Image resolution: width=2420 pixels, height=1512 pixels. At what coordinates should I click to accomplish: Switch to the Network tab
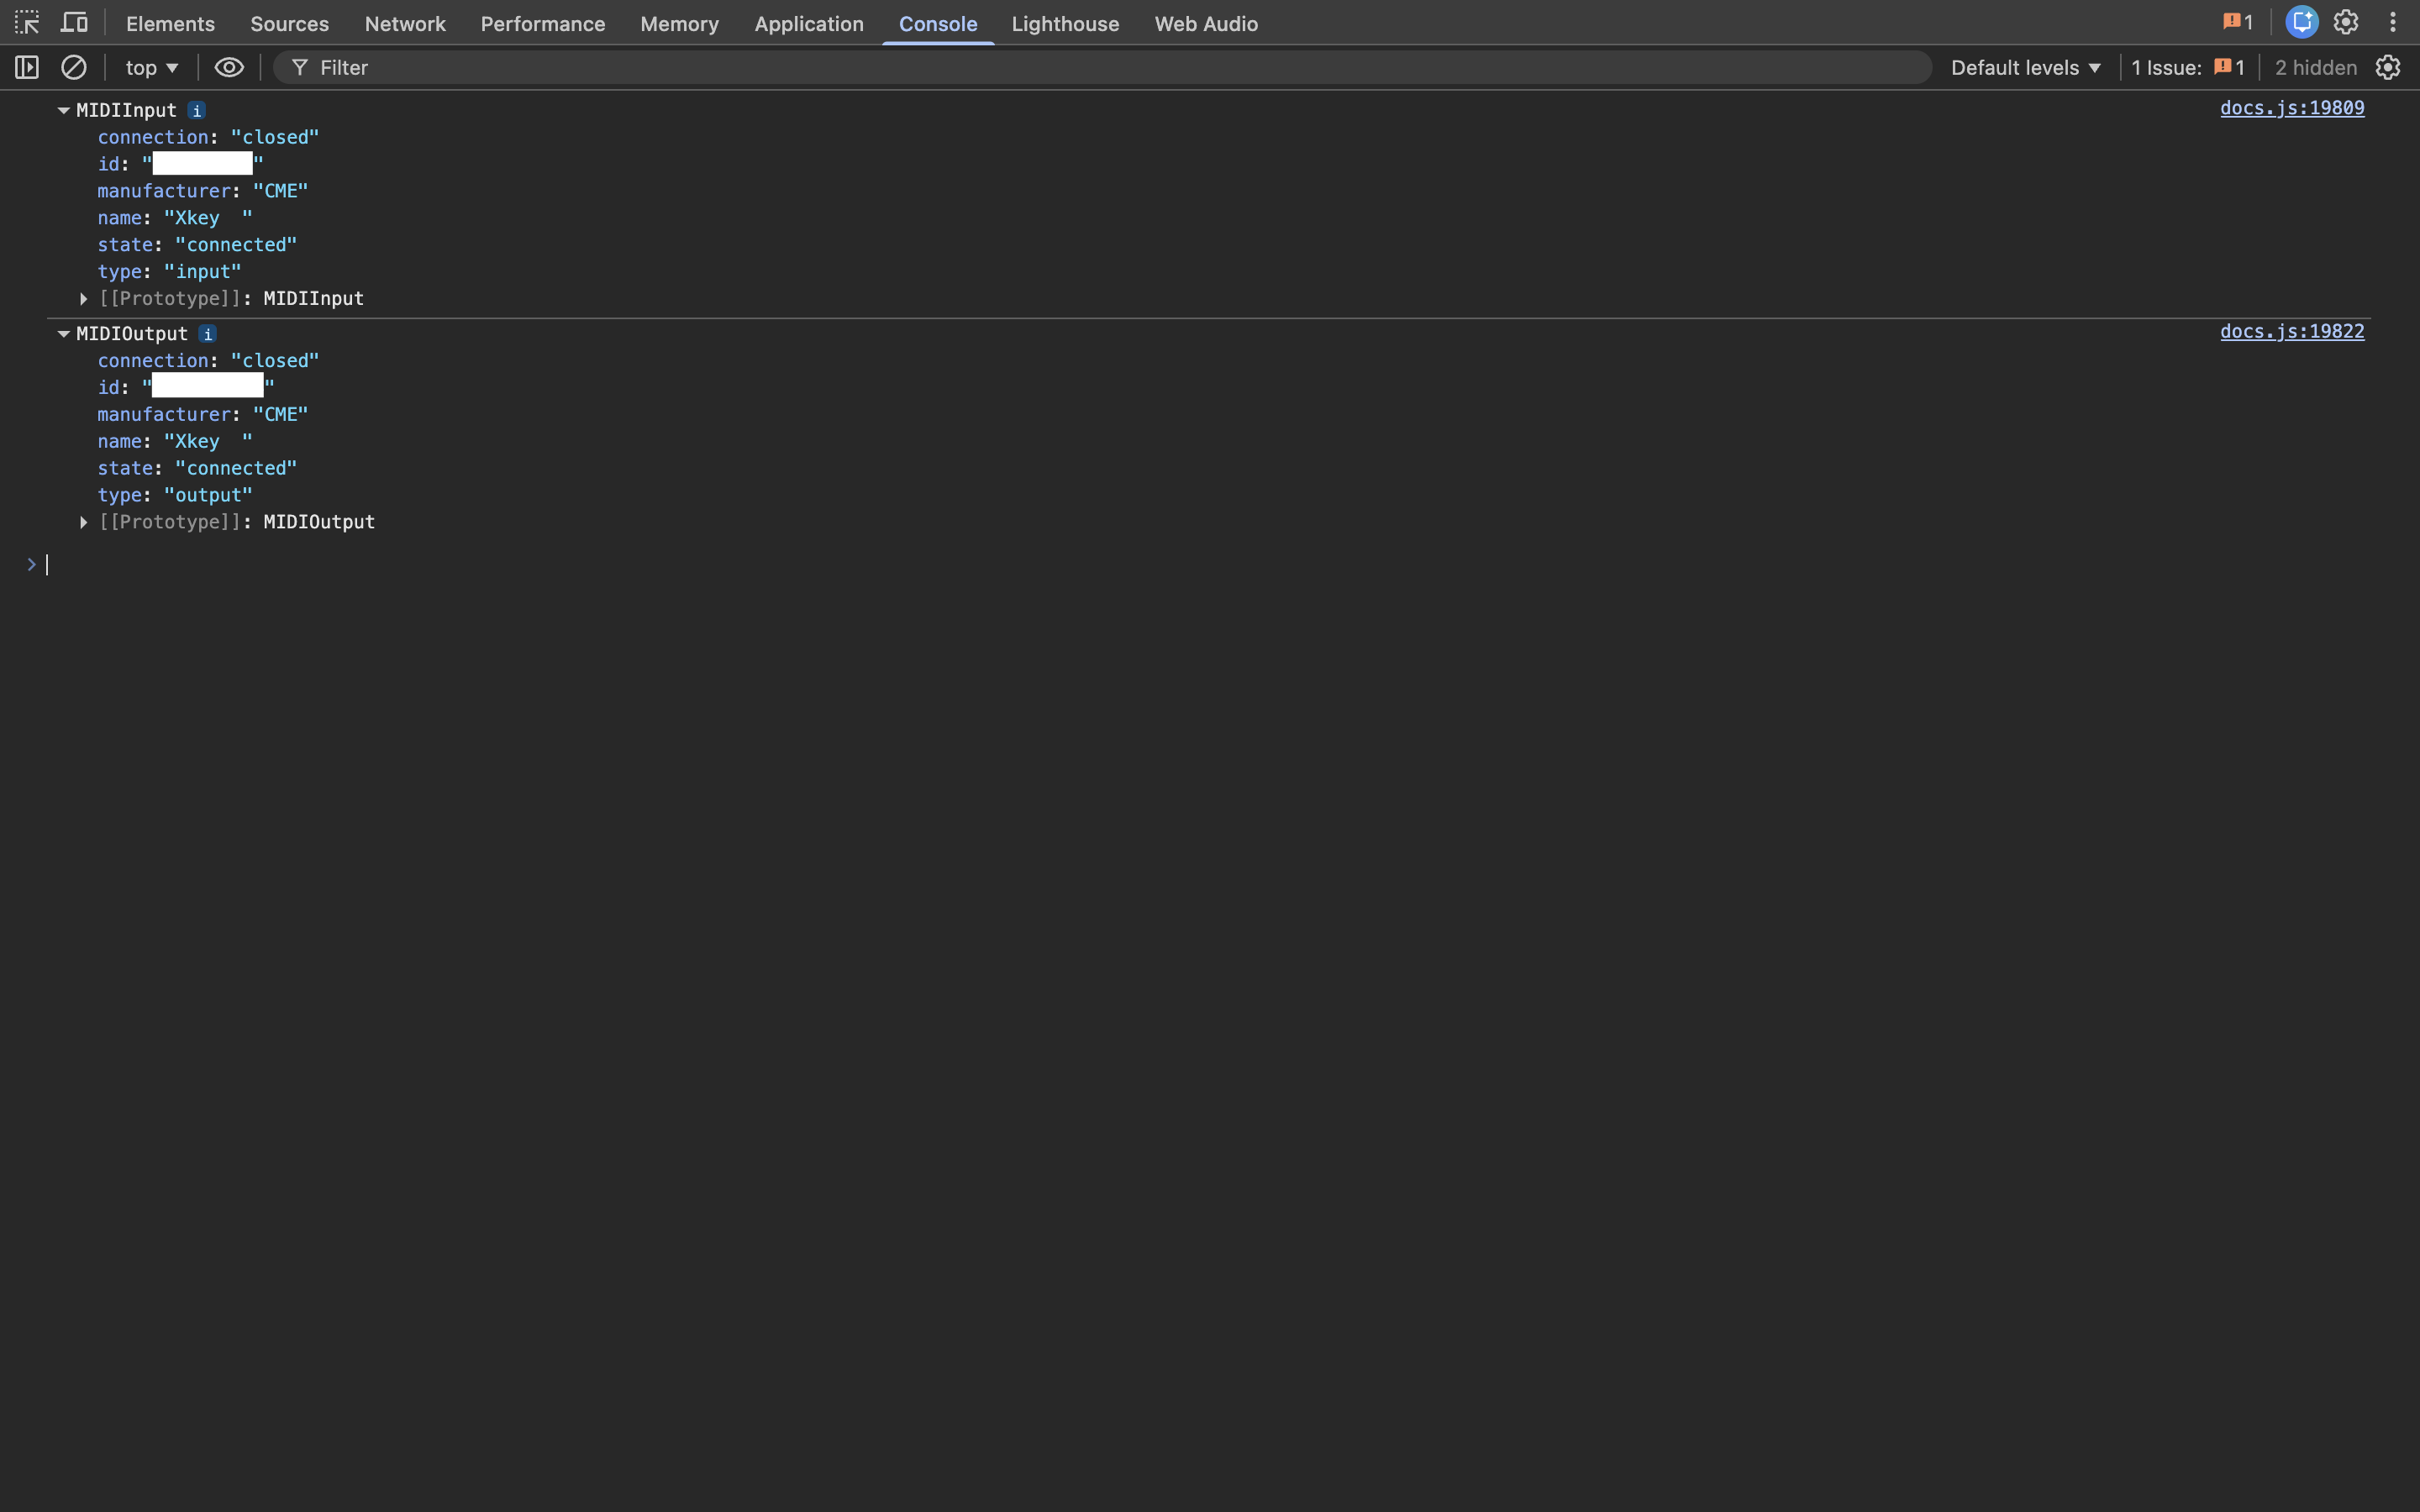[x=404, y=23]
